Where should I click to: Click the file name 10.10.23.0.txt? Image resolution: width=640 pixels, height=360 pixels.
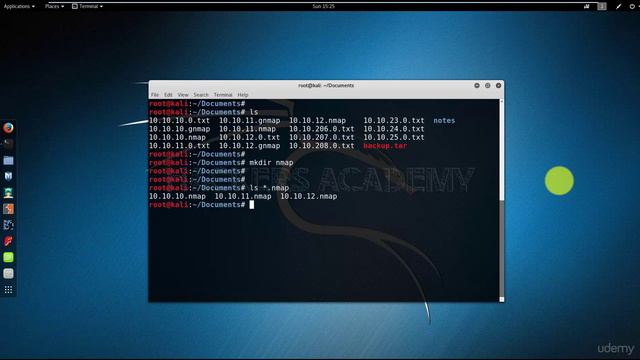(x=393, y=120)
